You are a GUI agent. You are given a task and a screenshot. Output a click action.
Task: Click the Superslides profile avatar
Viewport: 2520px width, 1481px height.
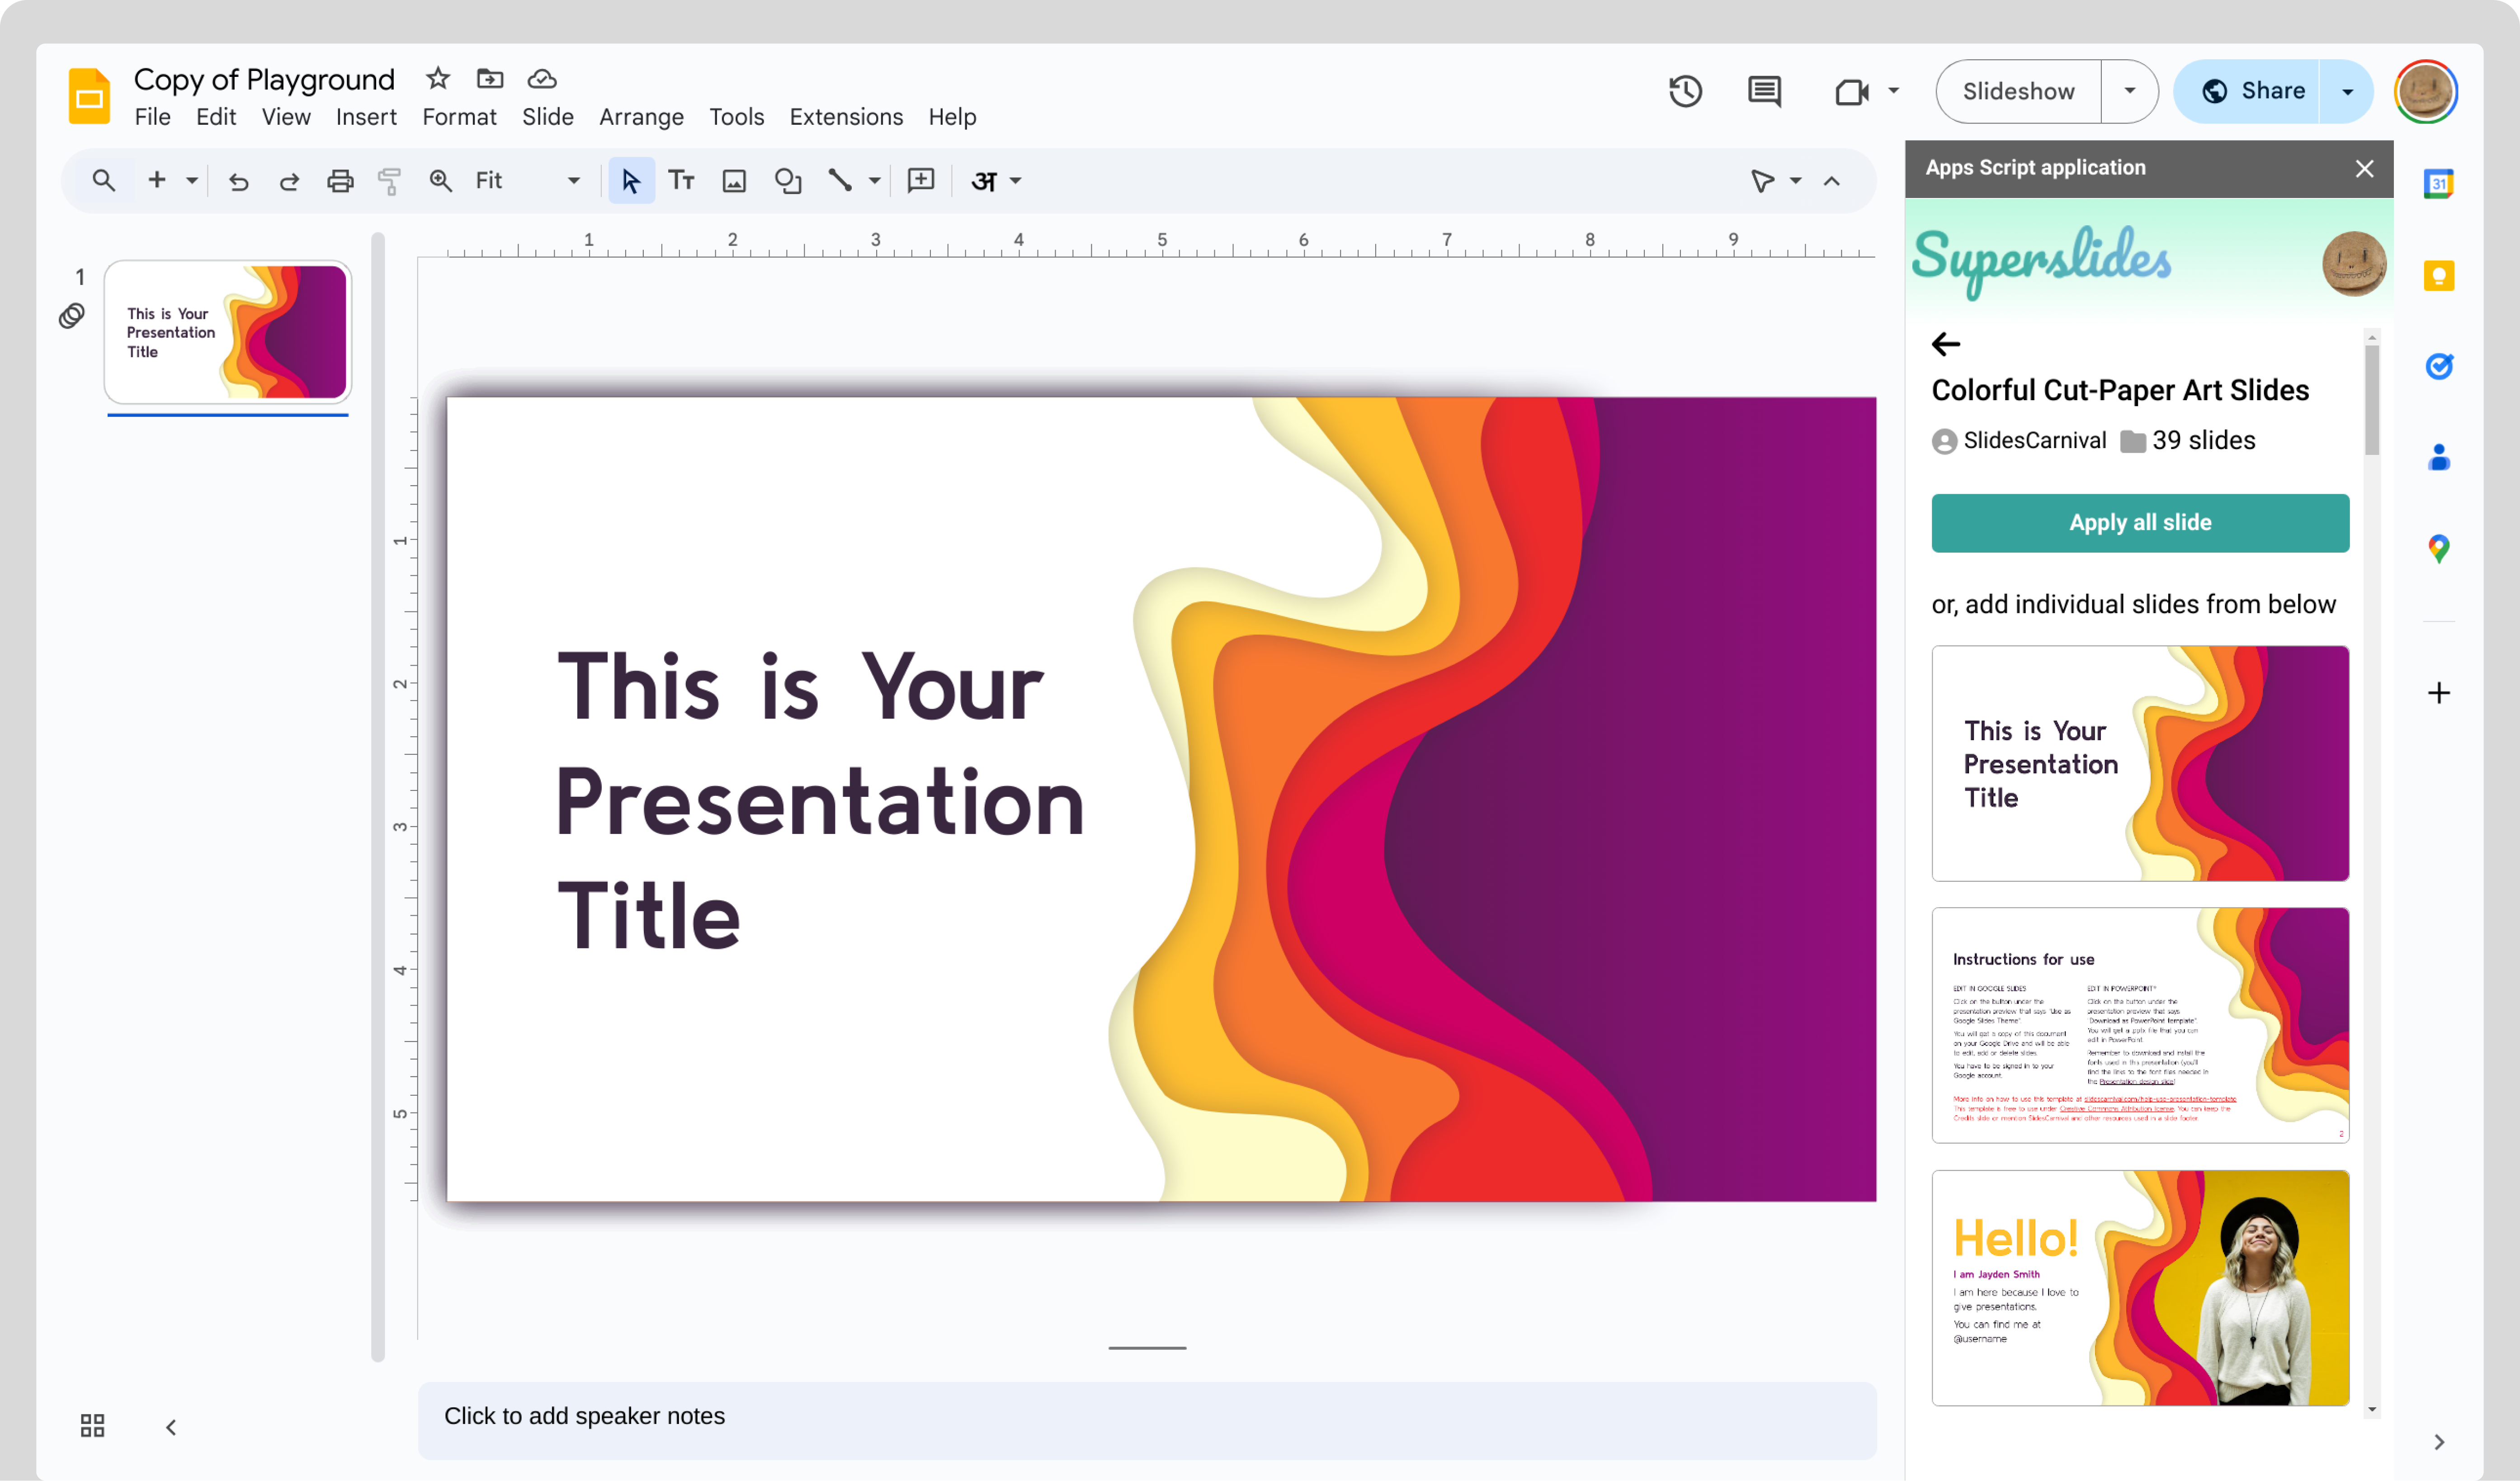point(2353,264)
